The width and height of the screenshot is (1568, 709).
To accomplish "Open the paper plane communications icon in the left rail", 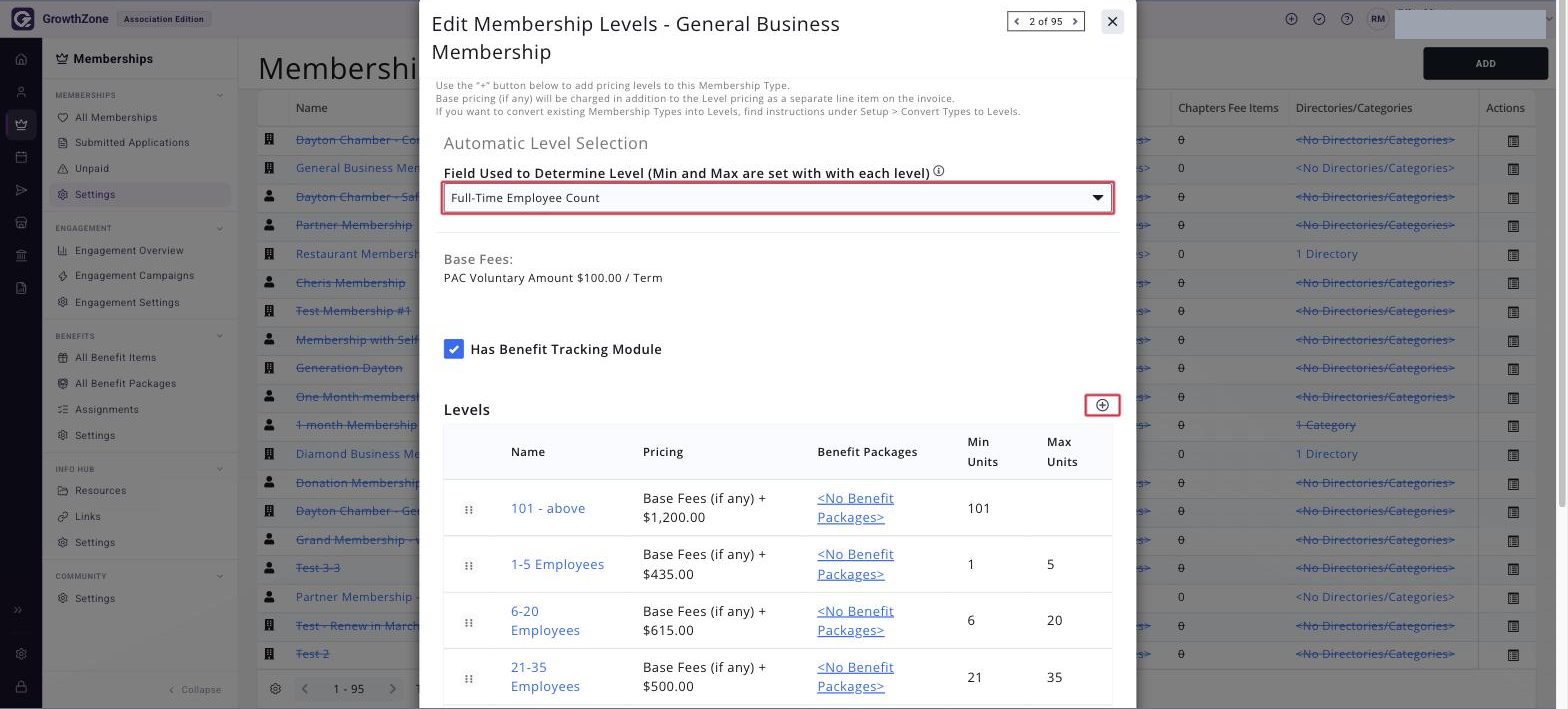I will point(21,190).
